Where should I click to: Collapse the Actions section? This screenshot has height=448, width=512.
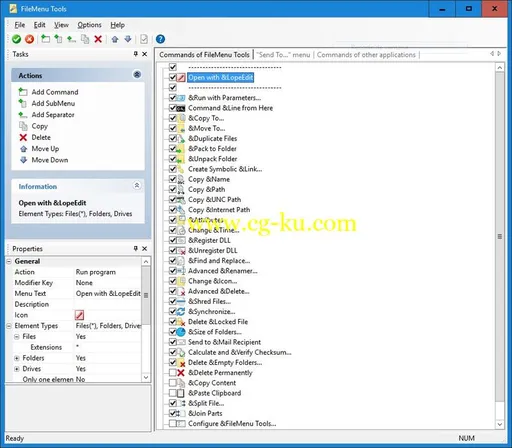tap(137, 75)
